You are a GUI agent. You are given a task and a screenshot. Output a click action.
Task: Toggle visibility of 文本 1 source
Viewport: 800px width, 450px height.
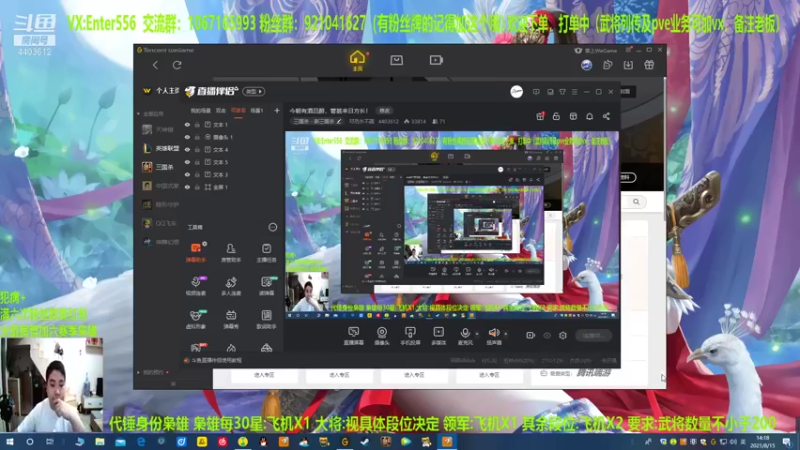[187, 124]
